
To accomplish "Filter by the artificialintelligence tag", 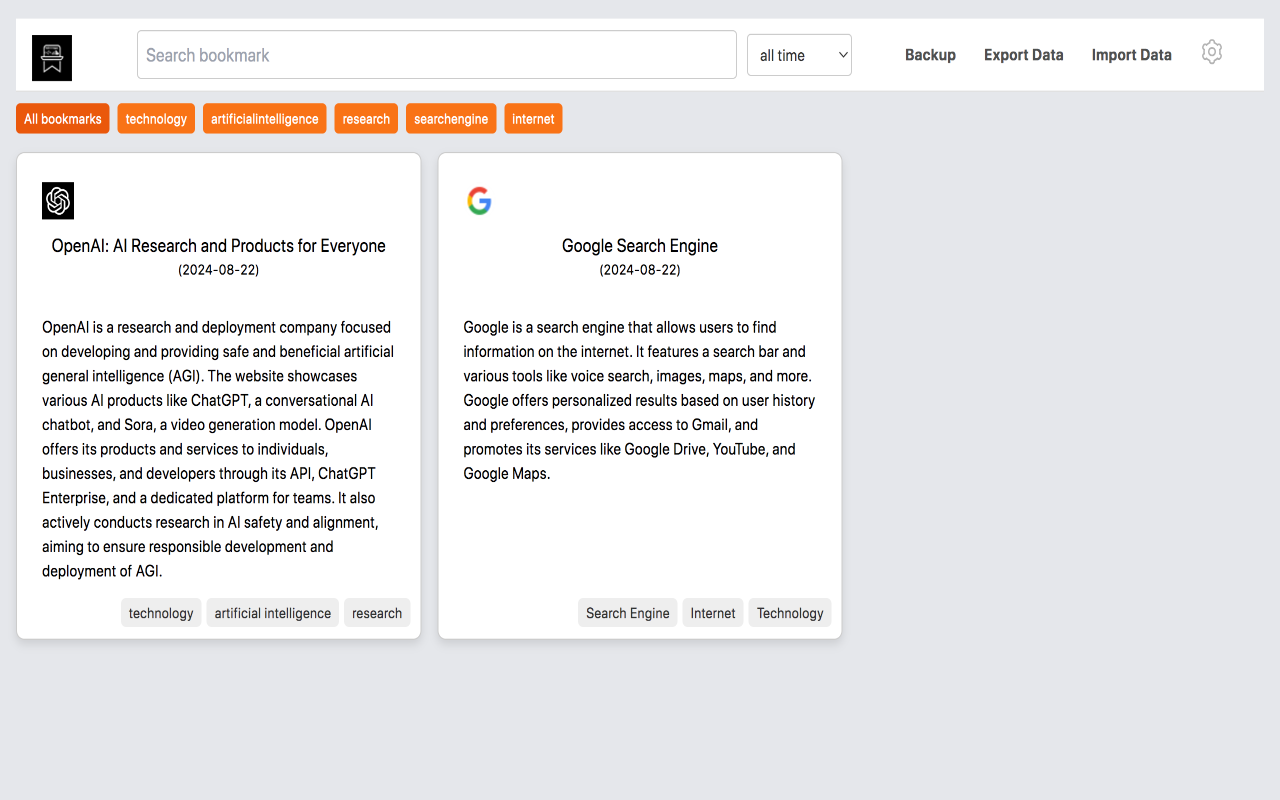I will tap(265, 119).
